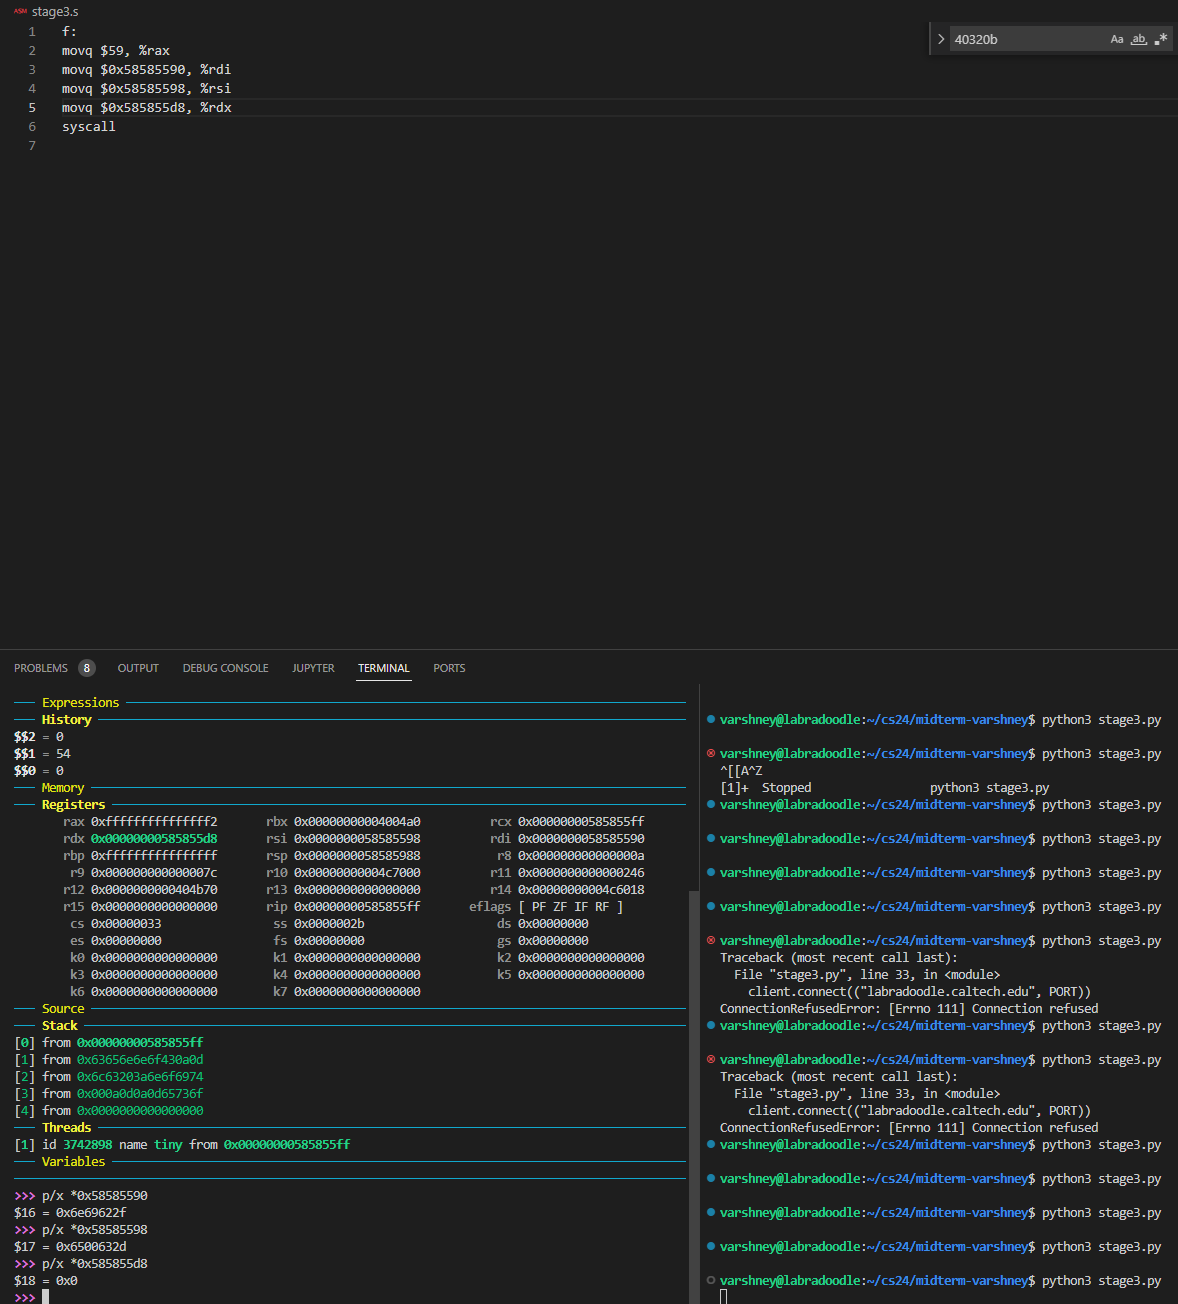Click the find input containing 40320b
Viewport: 1178px width, 1304px height.
coord(1025,40)
